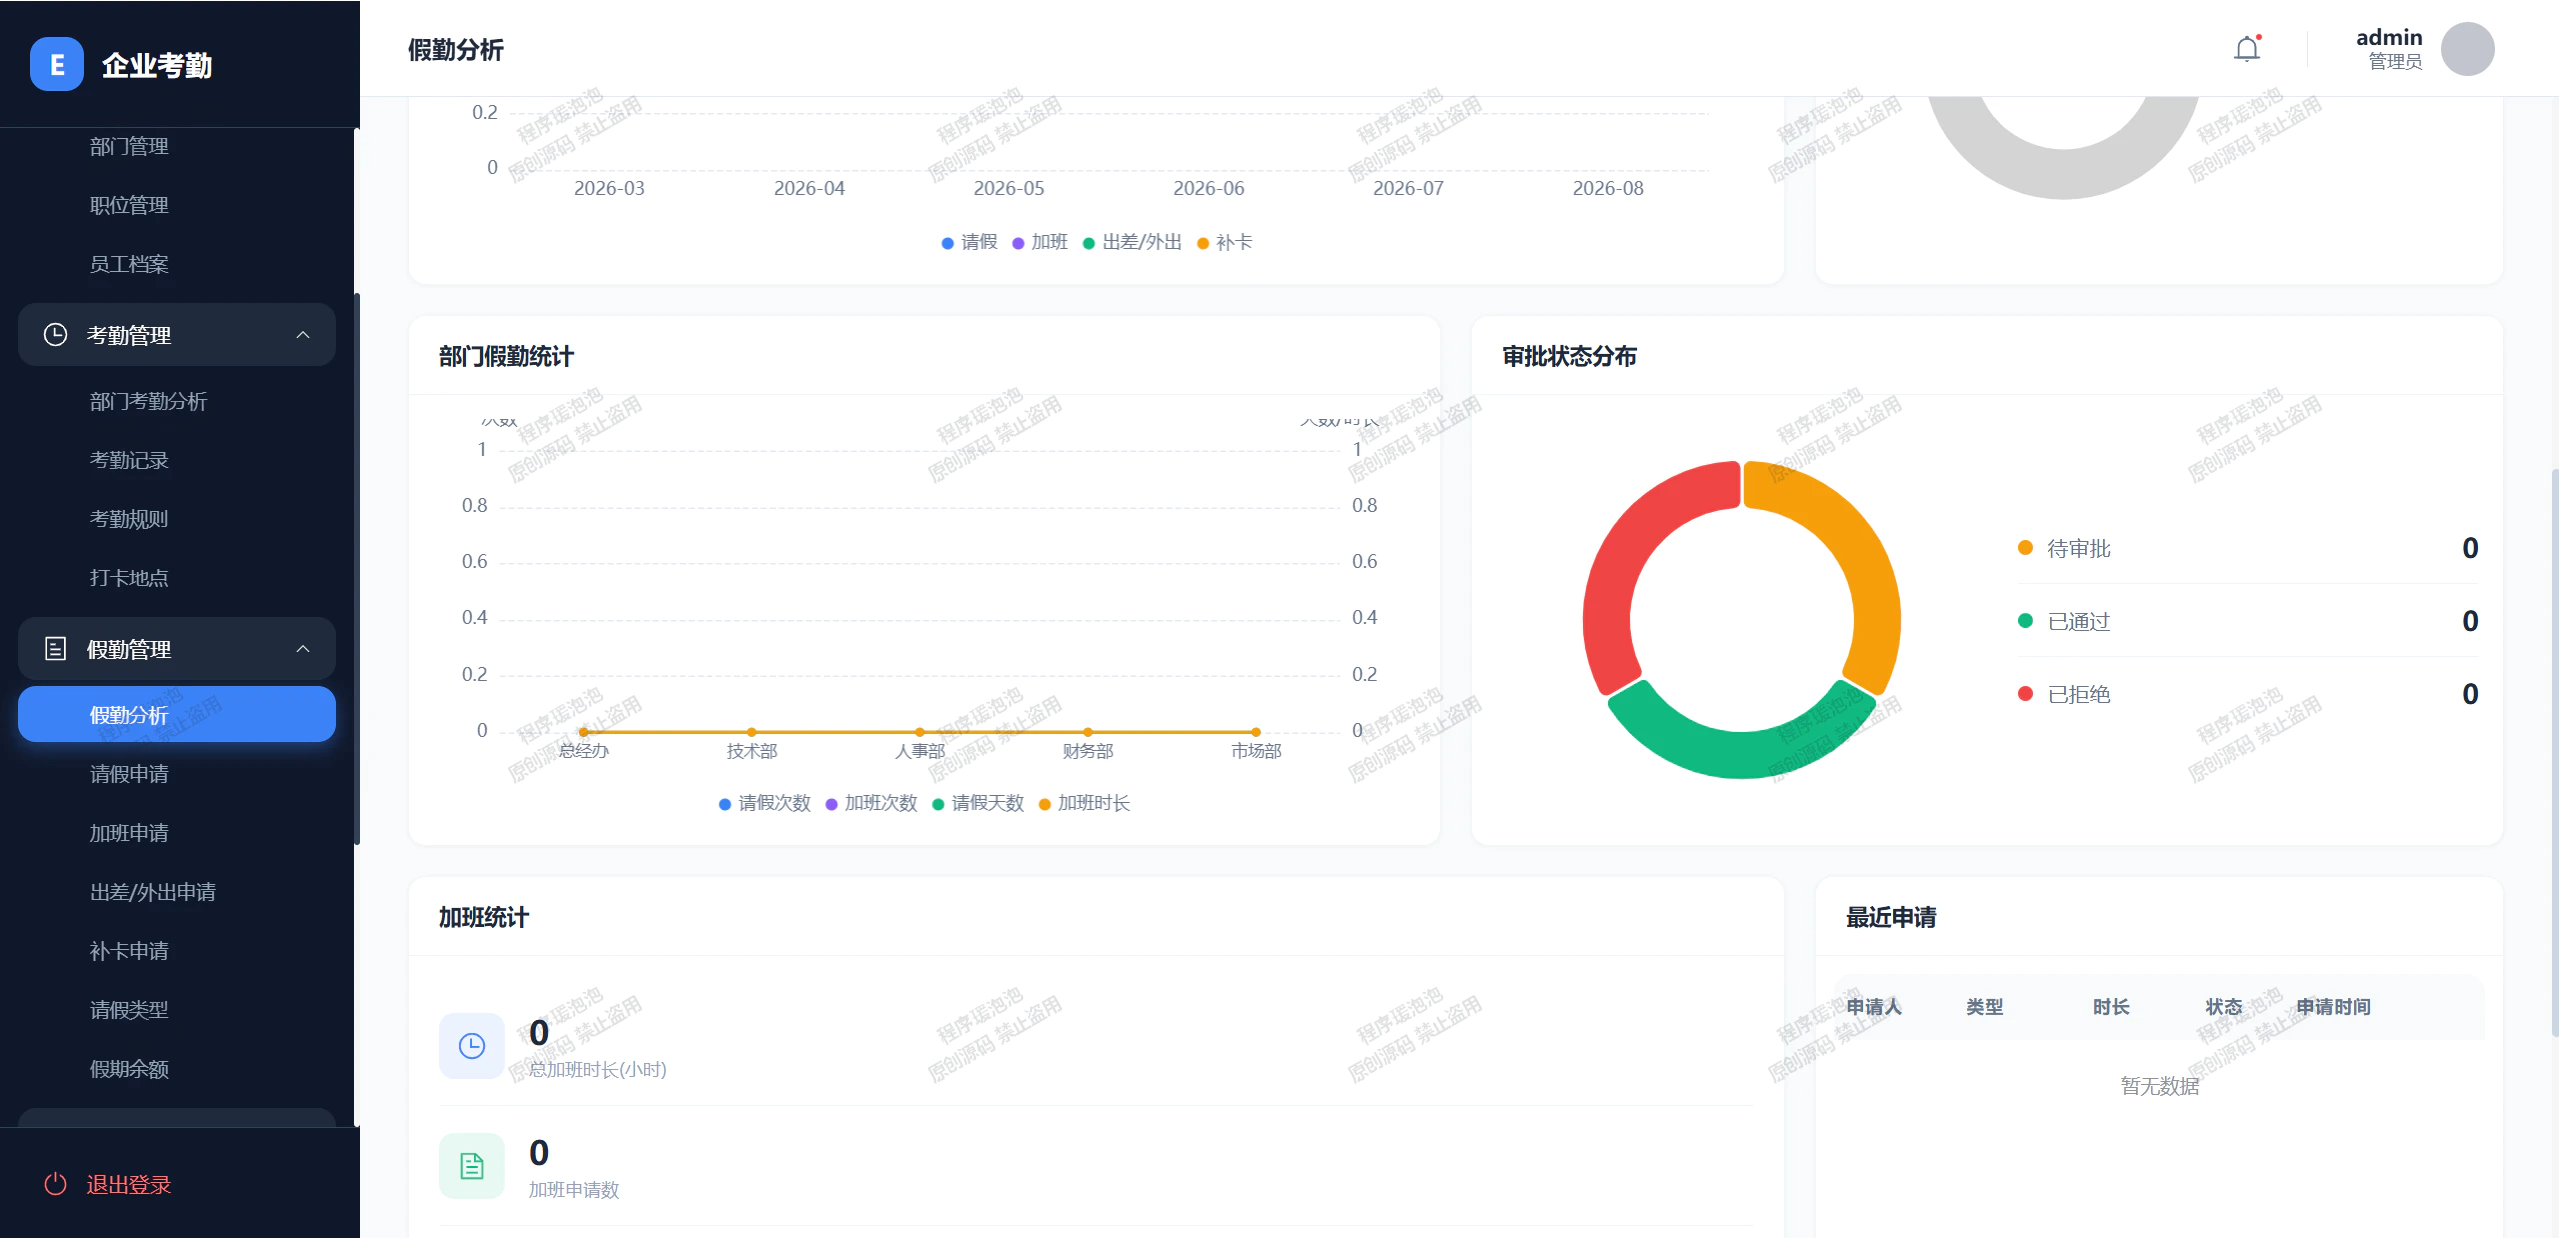Viewport: 2559px width, 1238px height.
Task: Toggle the 出差/外出 legend item
Action: [x=1132, y=242]
